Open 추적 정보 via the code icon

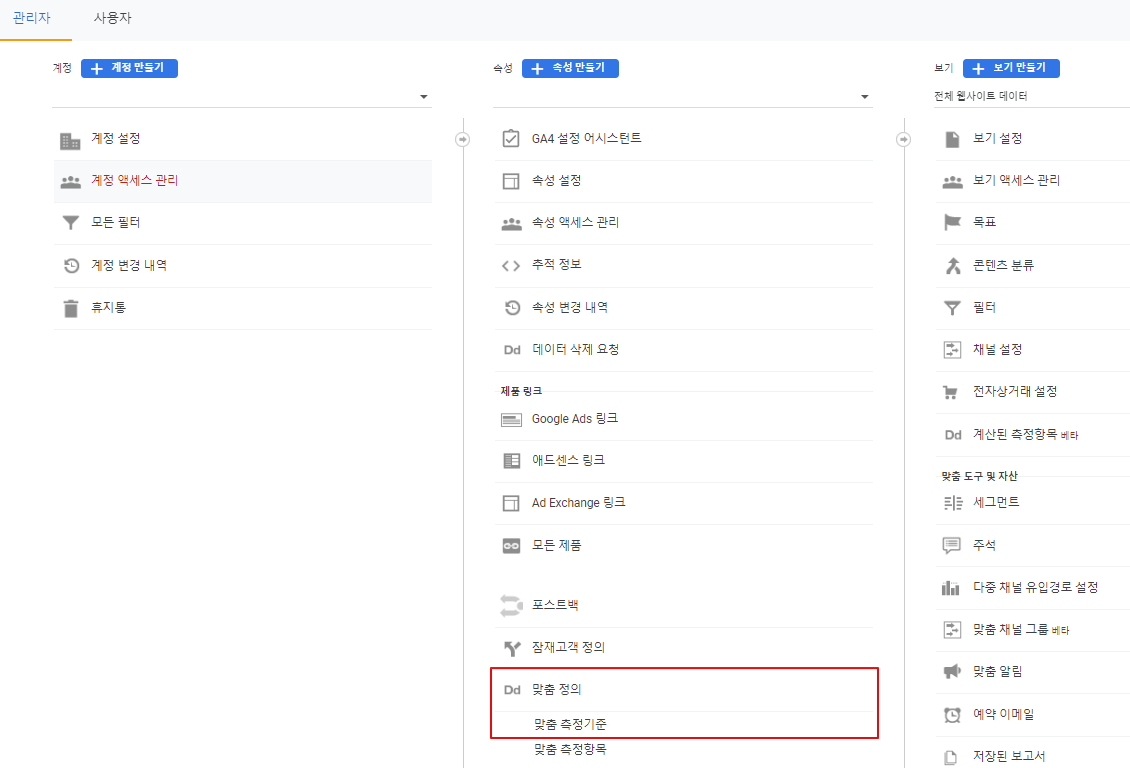(x=512, y=265)
